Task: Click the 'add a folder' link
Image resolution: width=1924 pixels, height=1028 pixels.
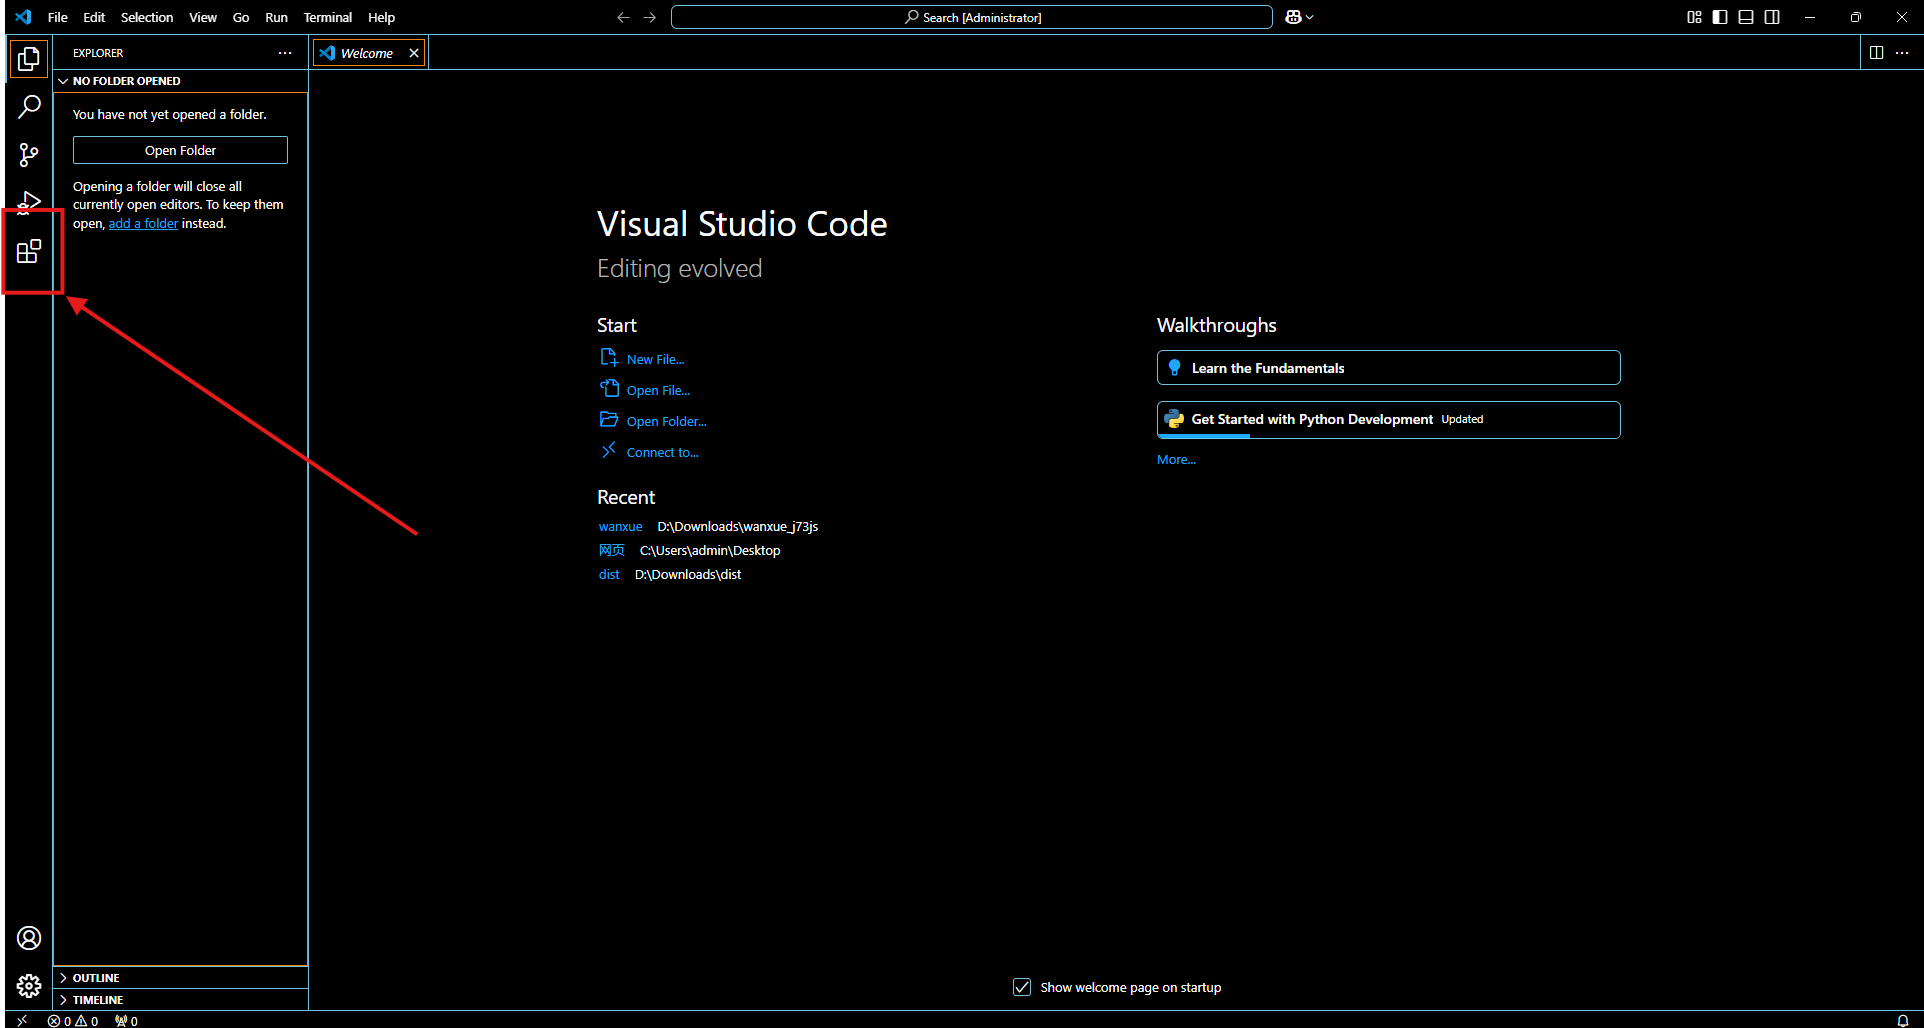Action: coord(143,224)
